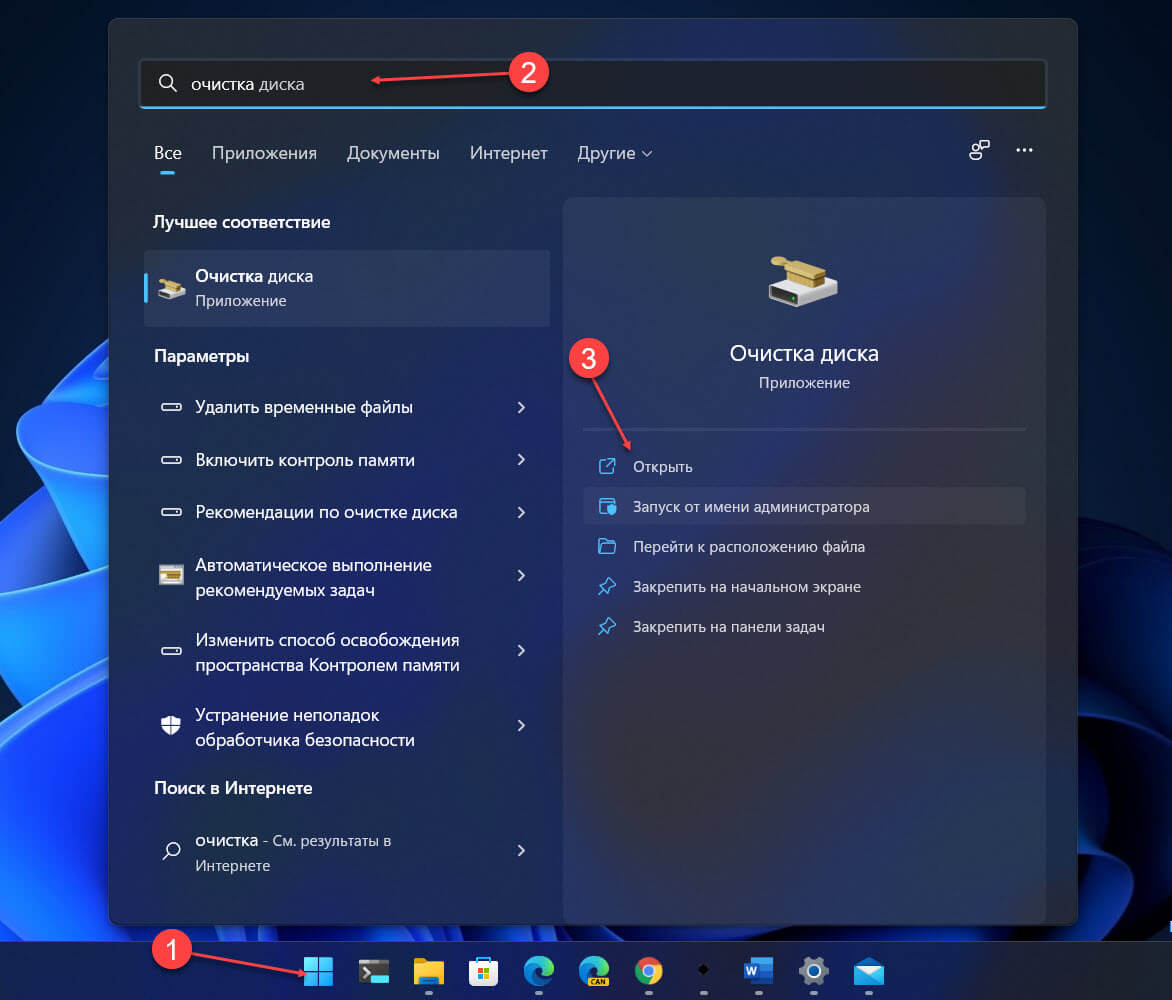The image size is (1172, 1000).
Task: Open Автоматическое выполнение рекомендуемых задач
Action: [347, 577]
